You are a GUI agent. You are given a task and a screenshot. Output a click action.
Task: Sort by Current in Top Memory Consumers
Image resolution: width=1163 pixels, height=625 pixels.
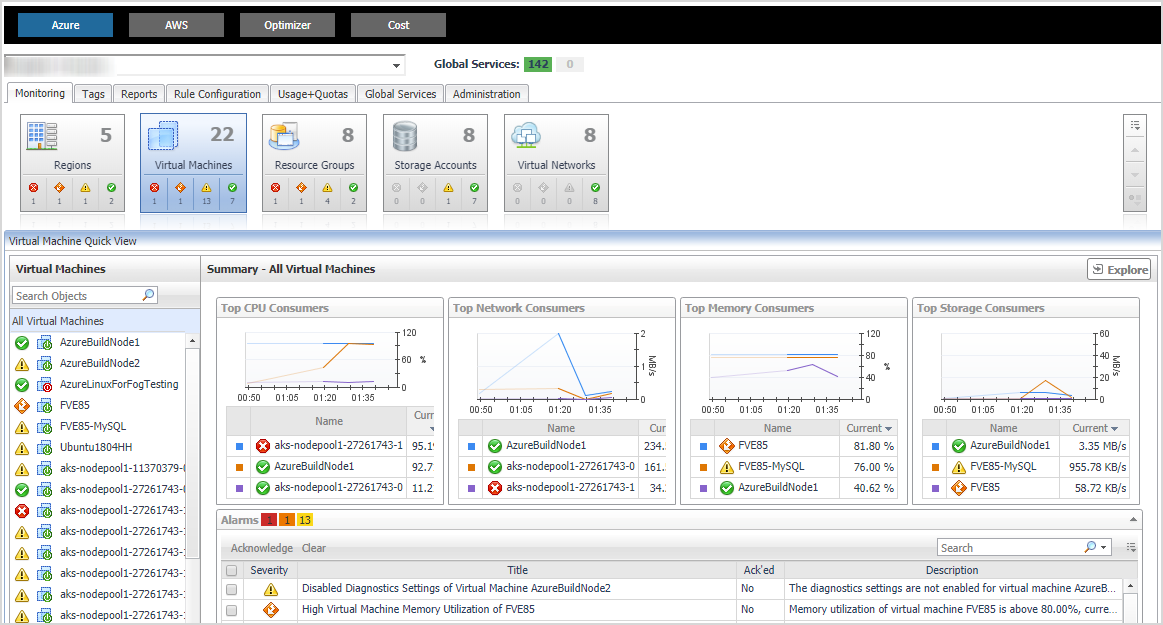pos(869,428)
